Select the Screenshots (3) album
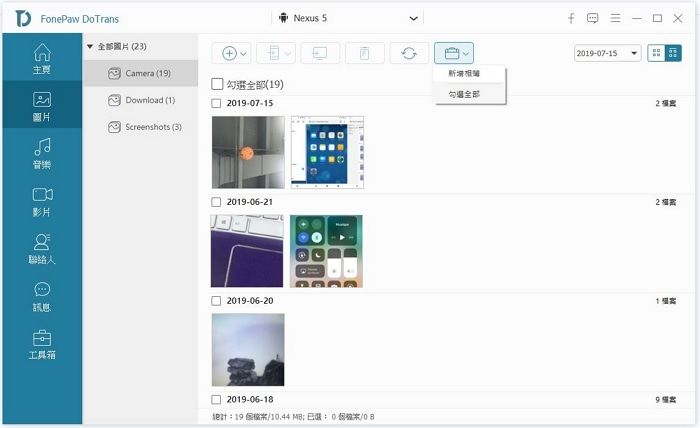The image size is (700, 428). [141, 127]
